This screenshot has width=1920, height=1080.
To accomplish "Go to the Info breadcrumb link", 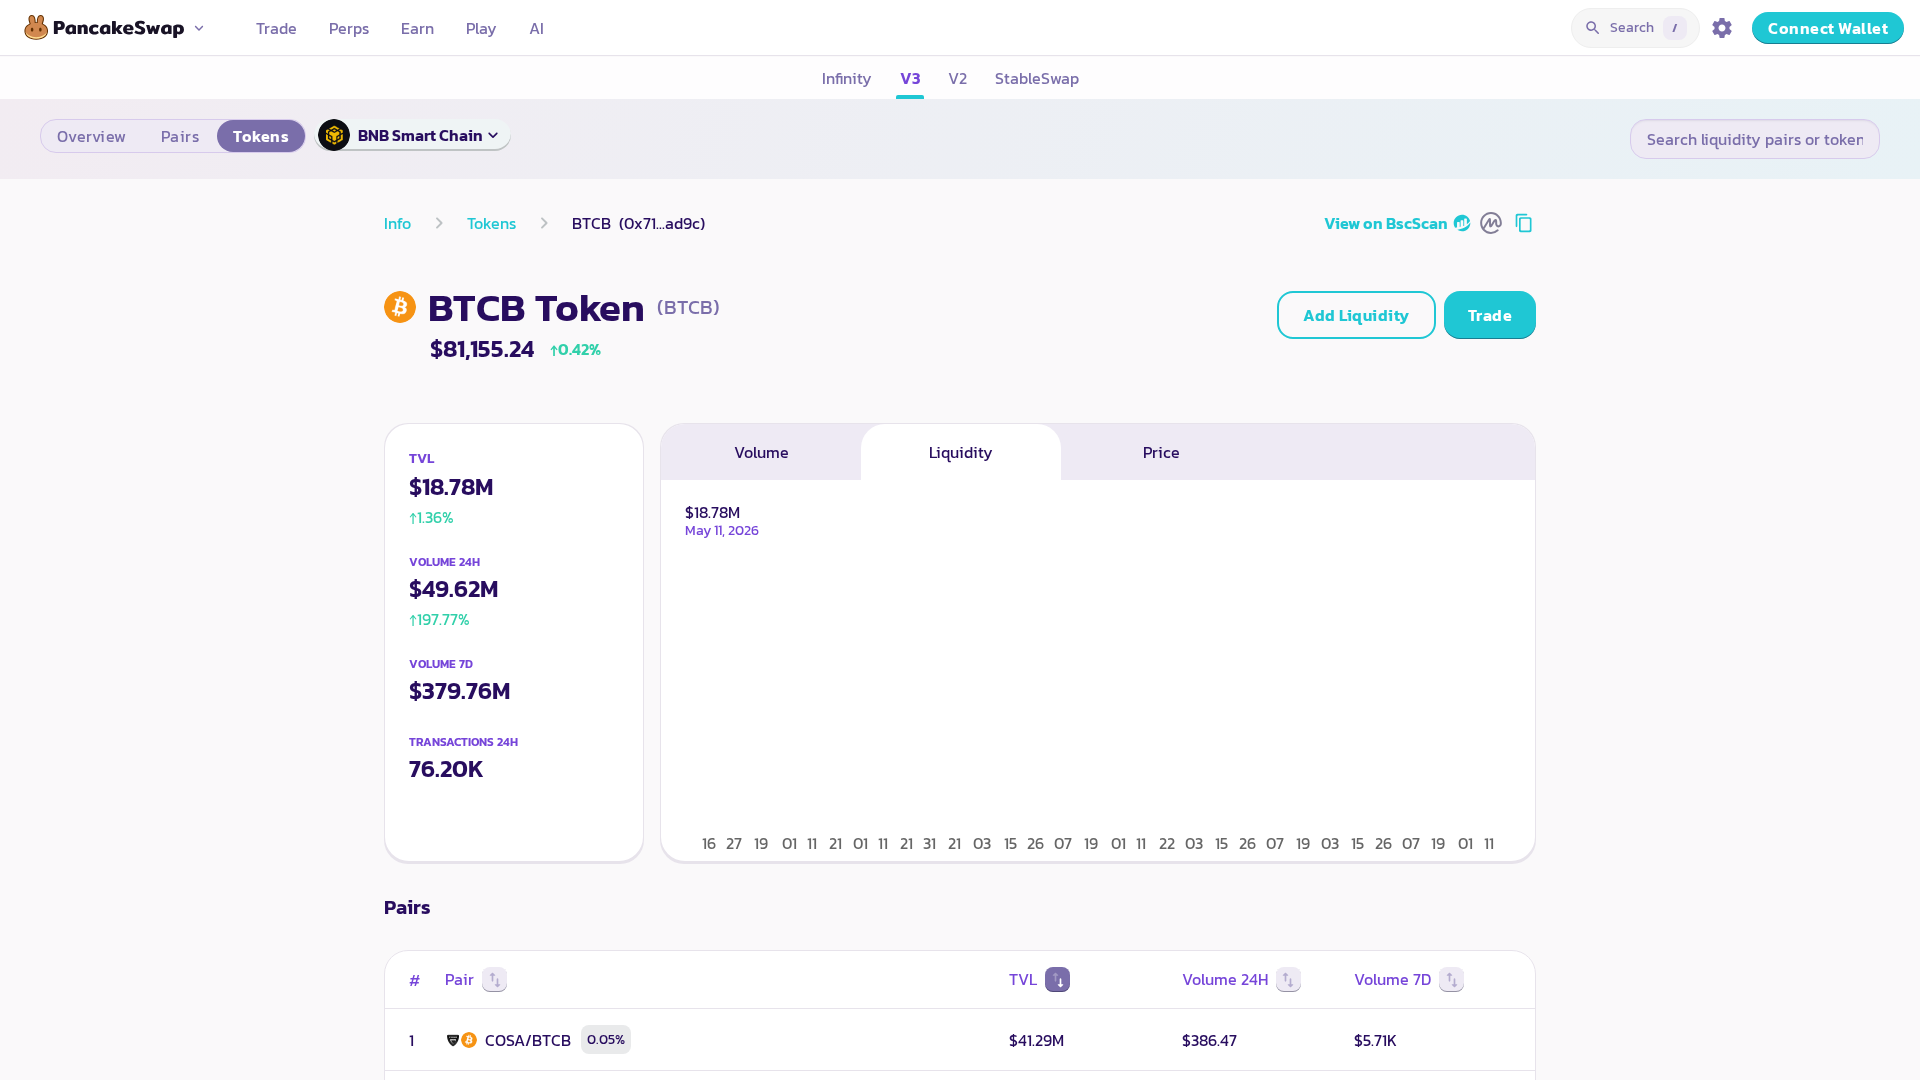I will (x=397, y=223).
